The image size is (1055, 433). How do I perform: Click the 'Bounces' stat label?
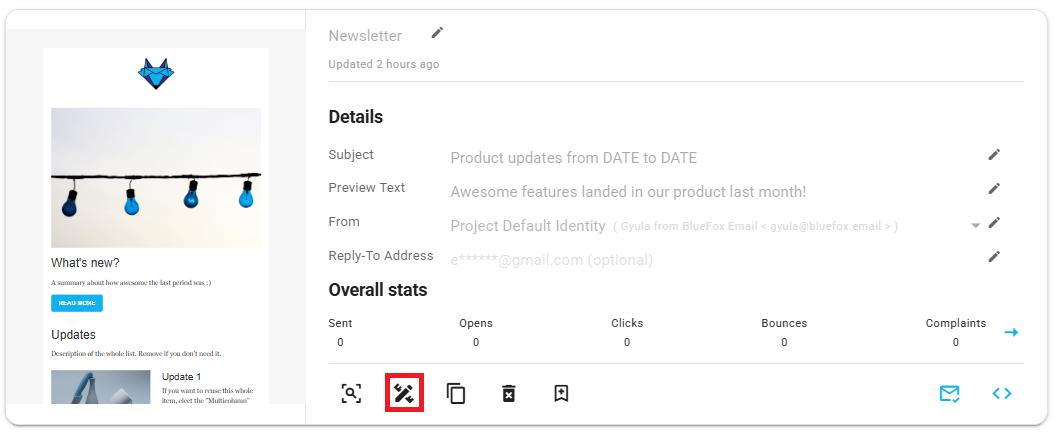pos(784,323)
